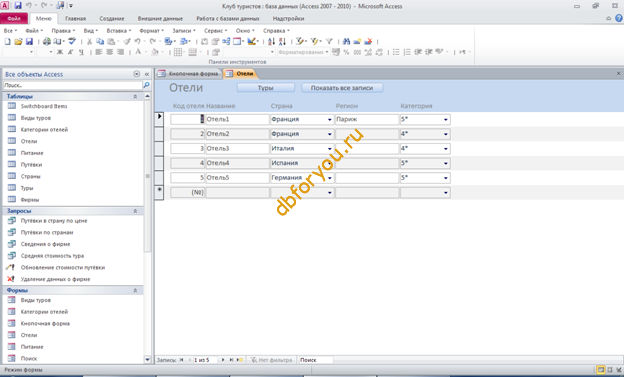The height and width of the screenshot is (377, 624).
Task: Click the gridlines icon in formatting toolbar
Action: click(x=178, y=52)
